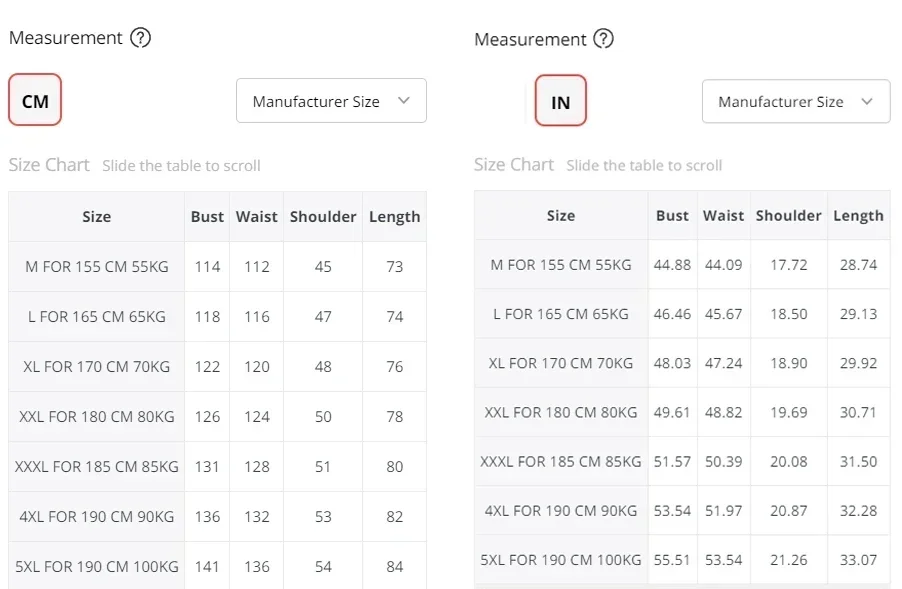This screenshot has height=589, width=902.
Task: Click left Size Chart heading text
Action: click(x=49, y=165)
